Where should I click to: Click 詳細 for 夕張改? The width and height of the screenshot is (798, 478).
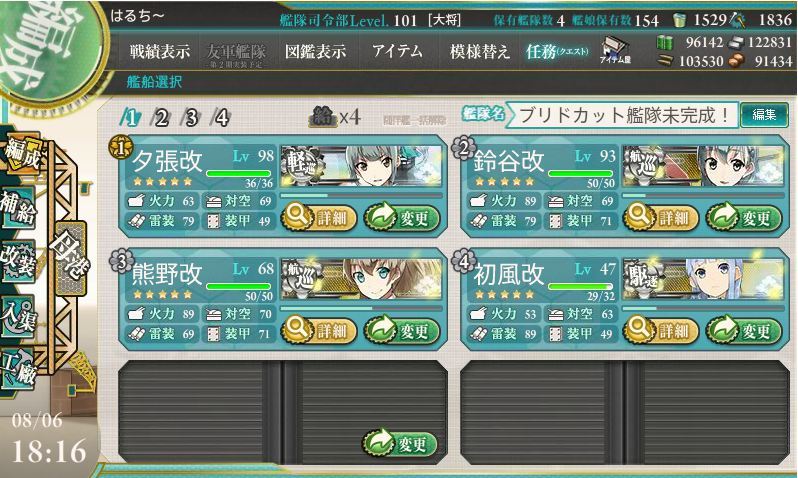(319, 218)
